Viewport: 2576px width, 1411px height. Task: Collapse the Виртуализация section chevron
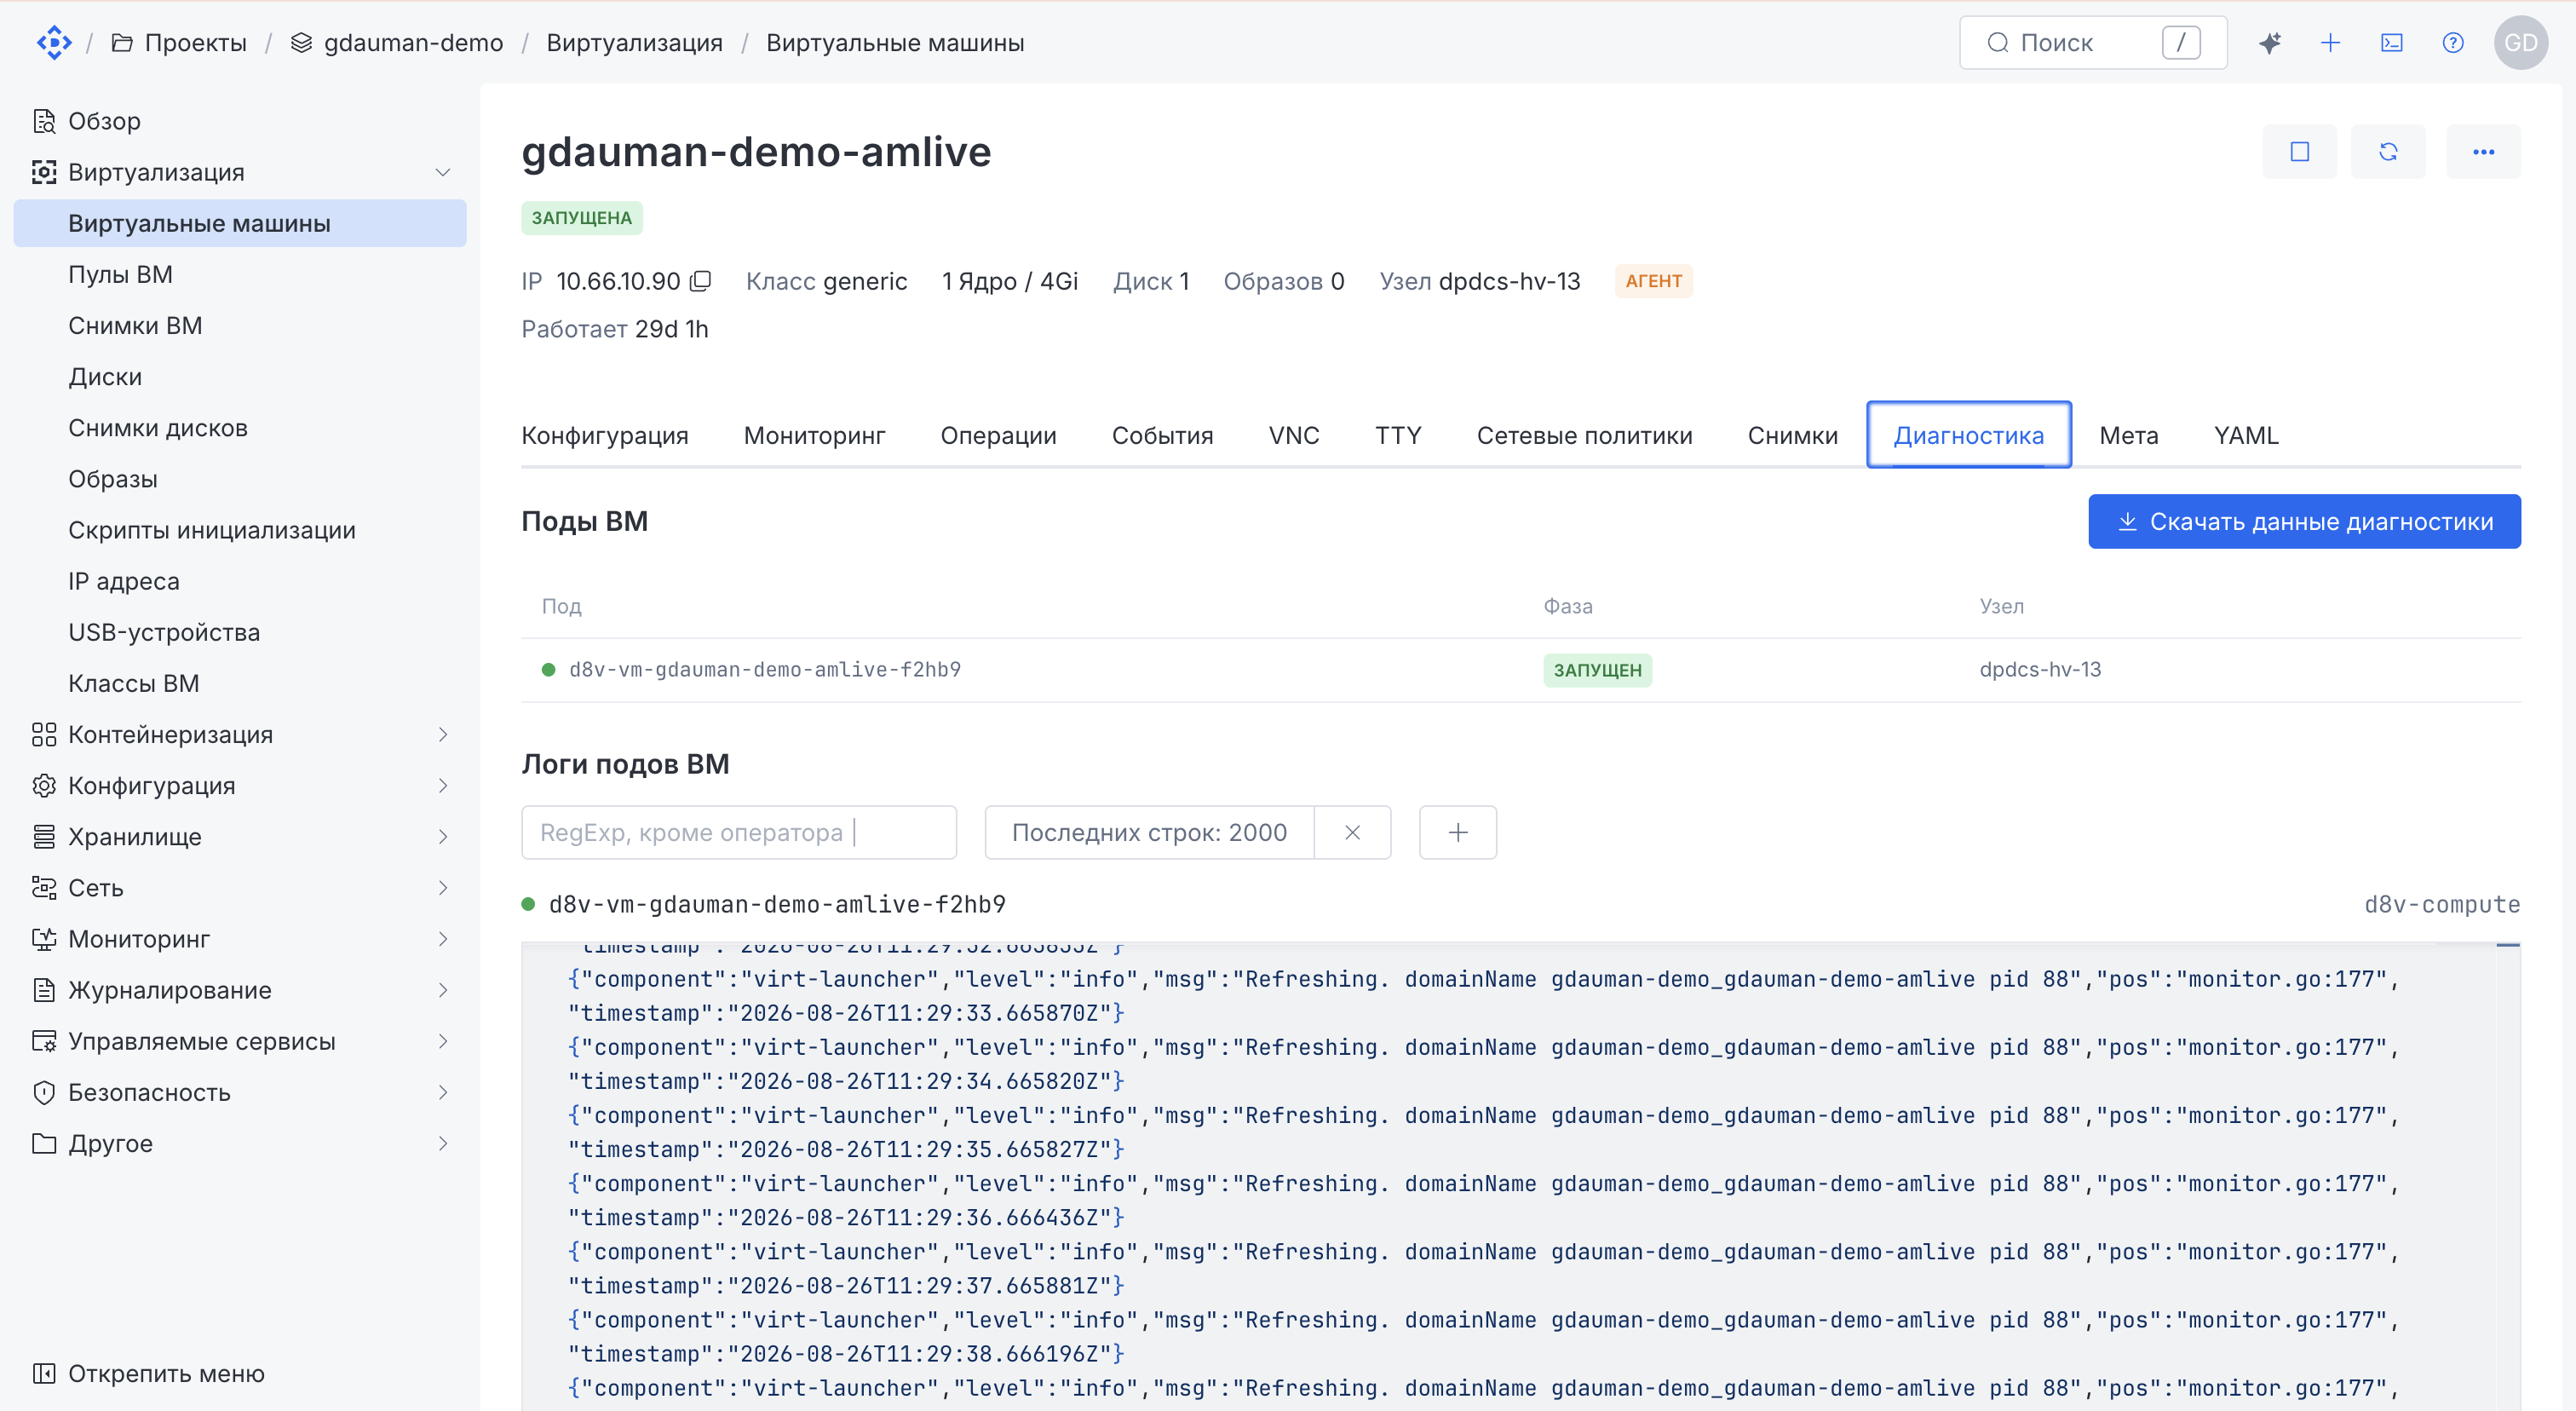442,172
